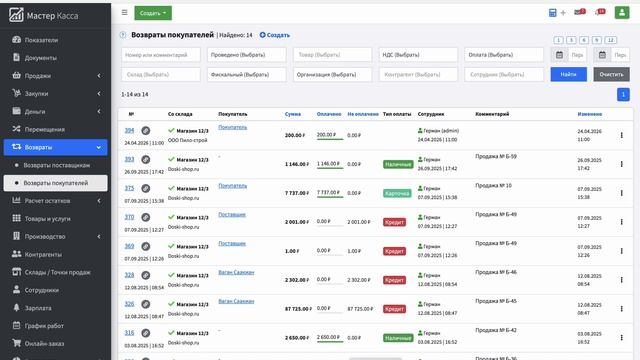Click the Номер или комментарий search field
The width and height of the screenshot is (640, 360).
coord(161,55)
